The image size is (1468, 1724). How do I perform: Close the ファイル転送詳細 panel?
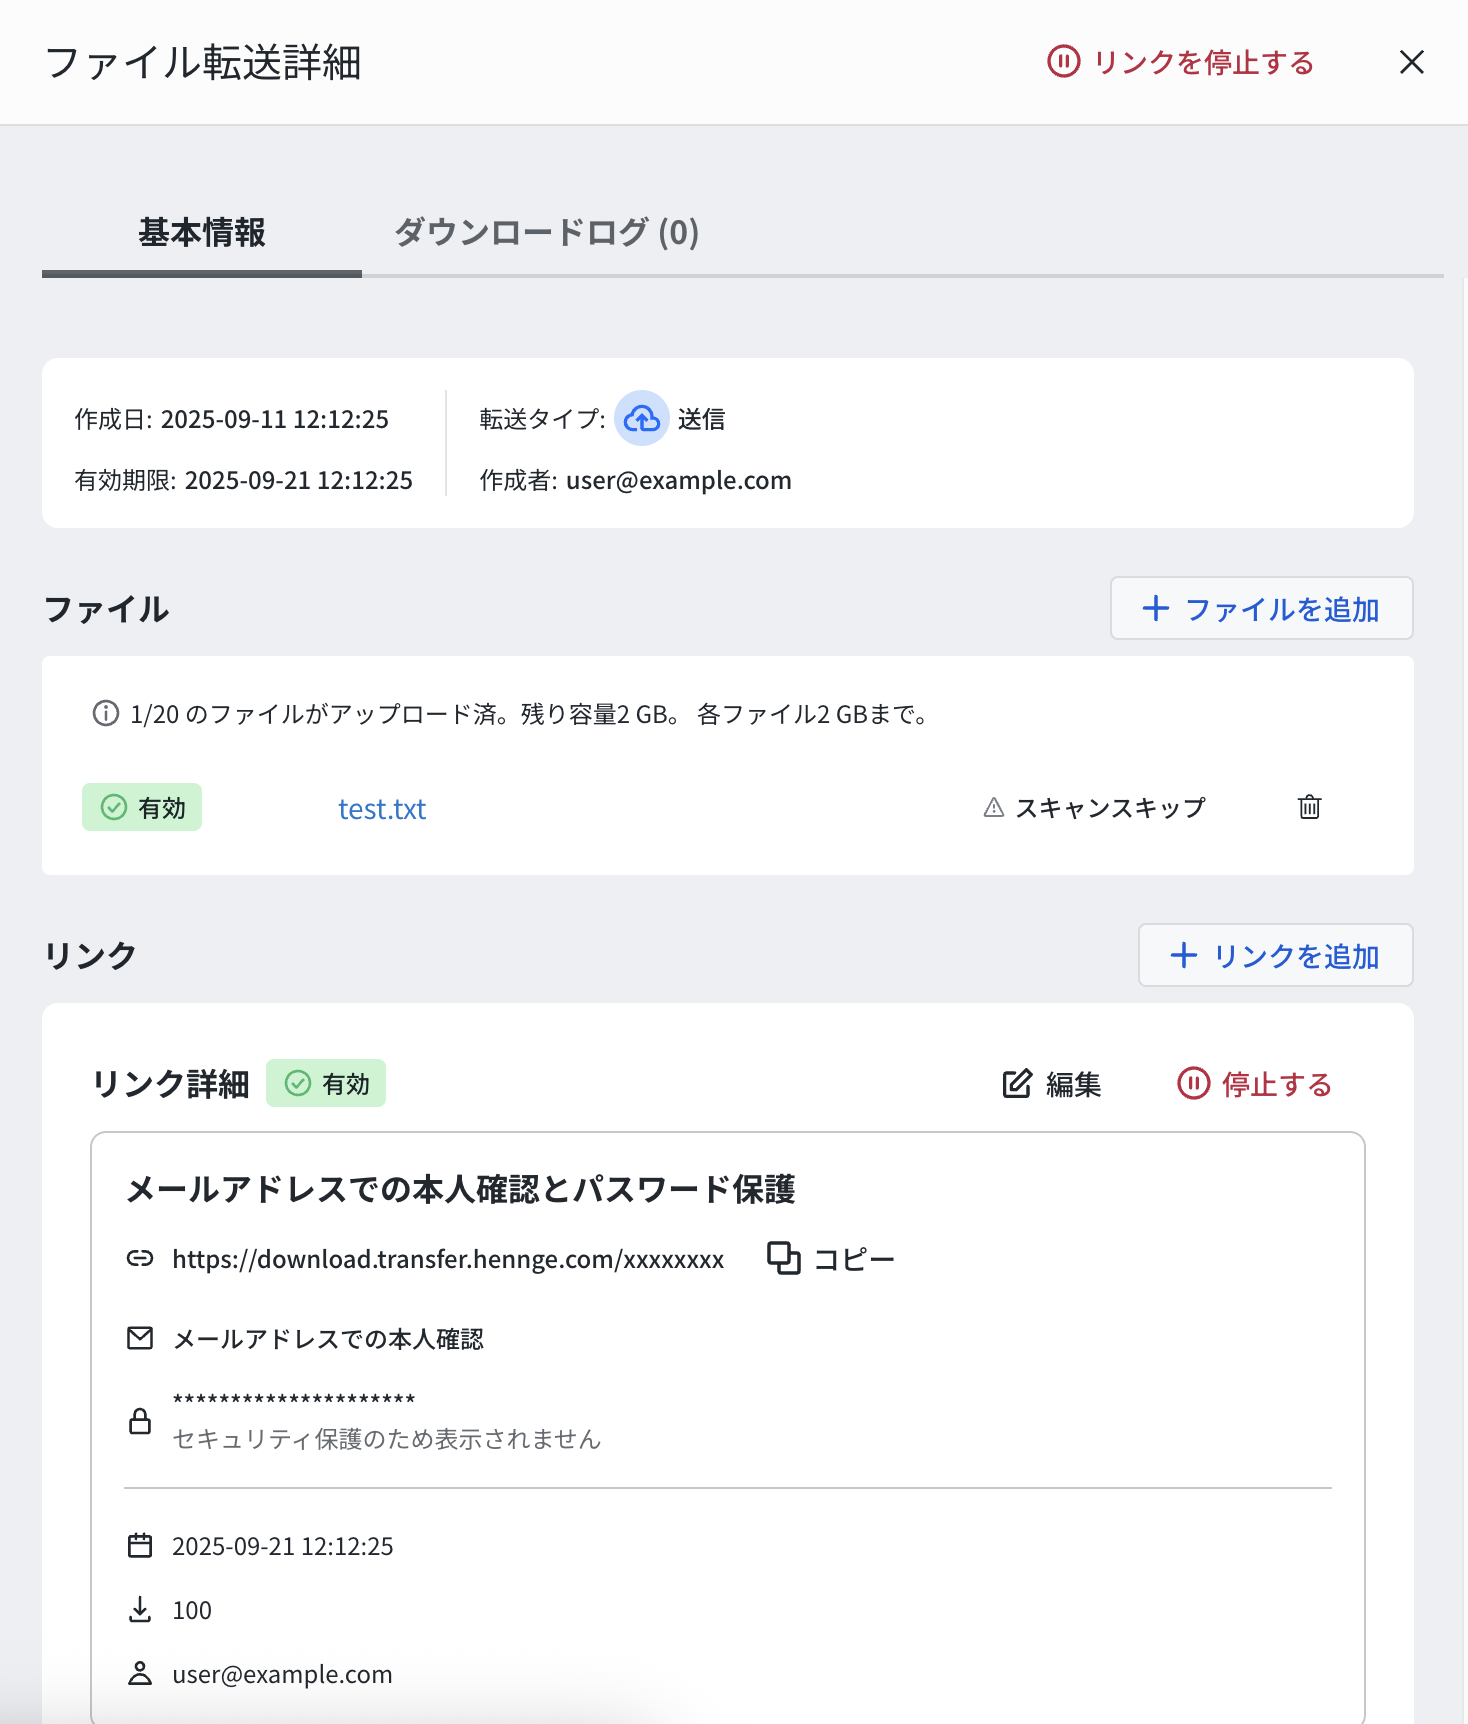pyautogui.click(x=1411, y=62)
